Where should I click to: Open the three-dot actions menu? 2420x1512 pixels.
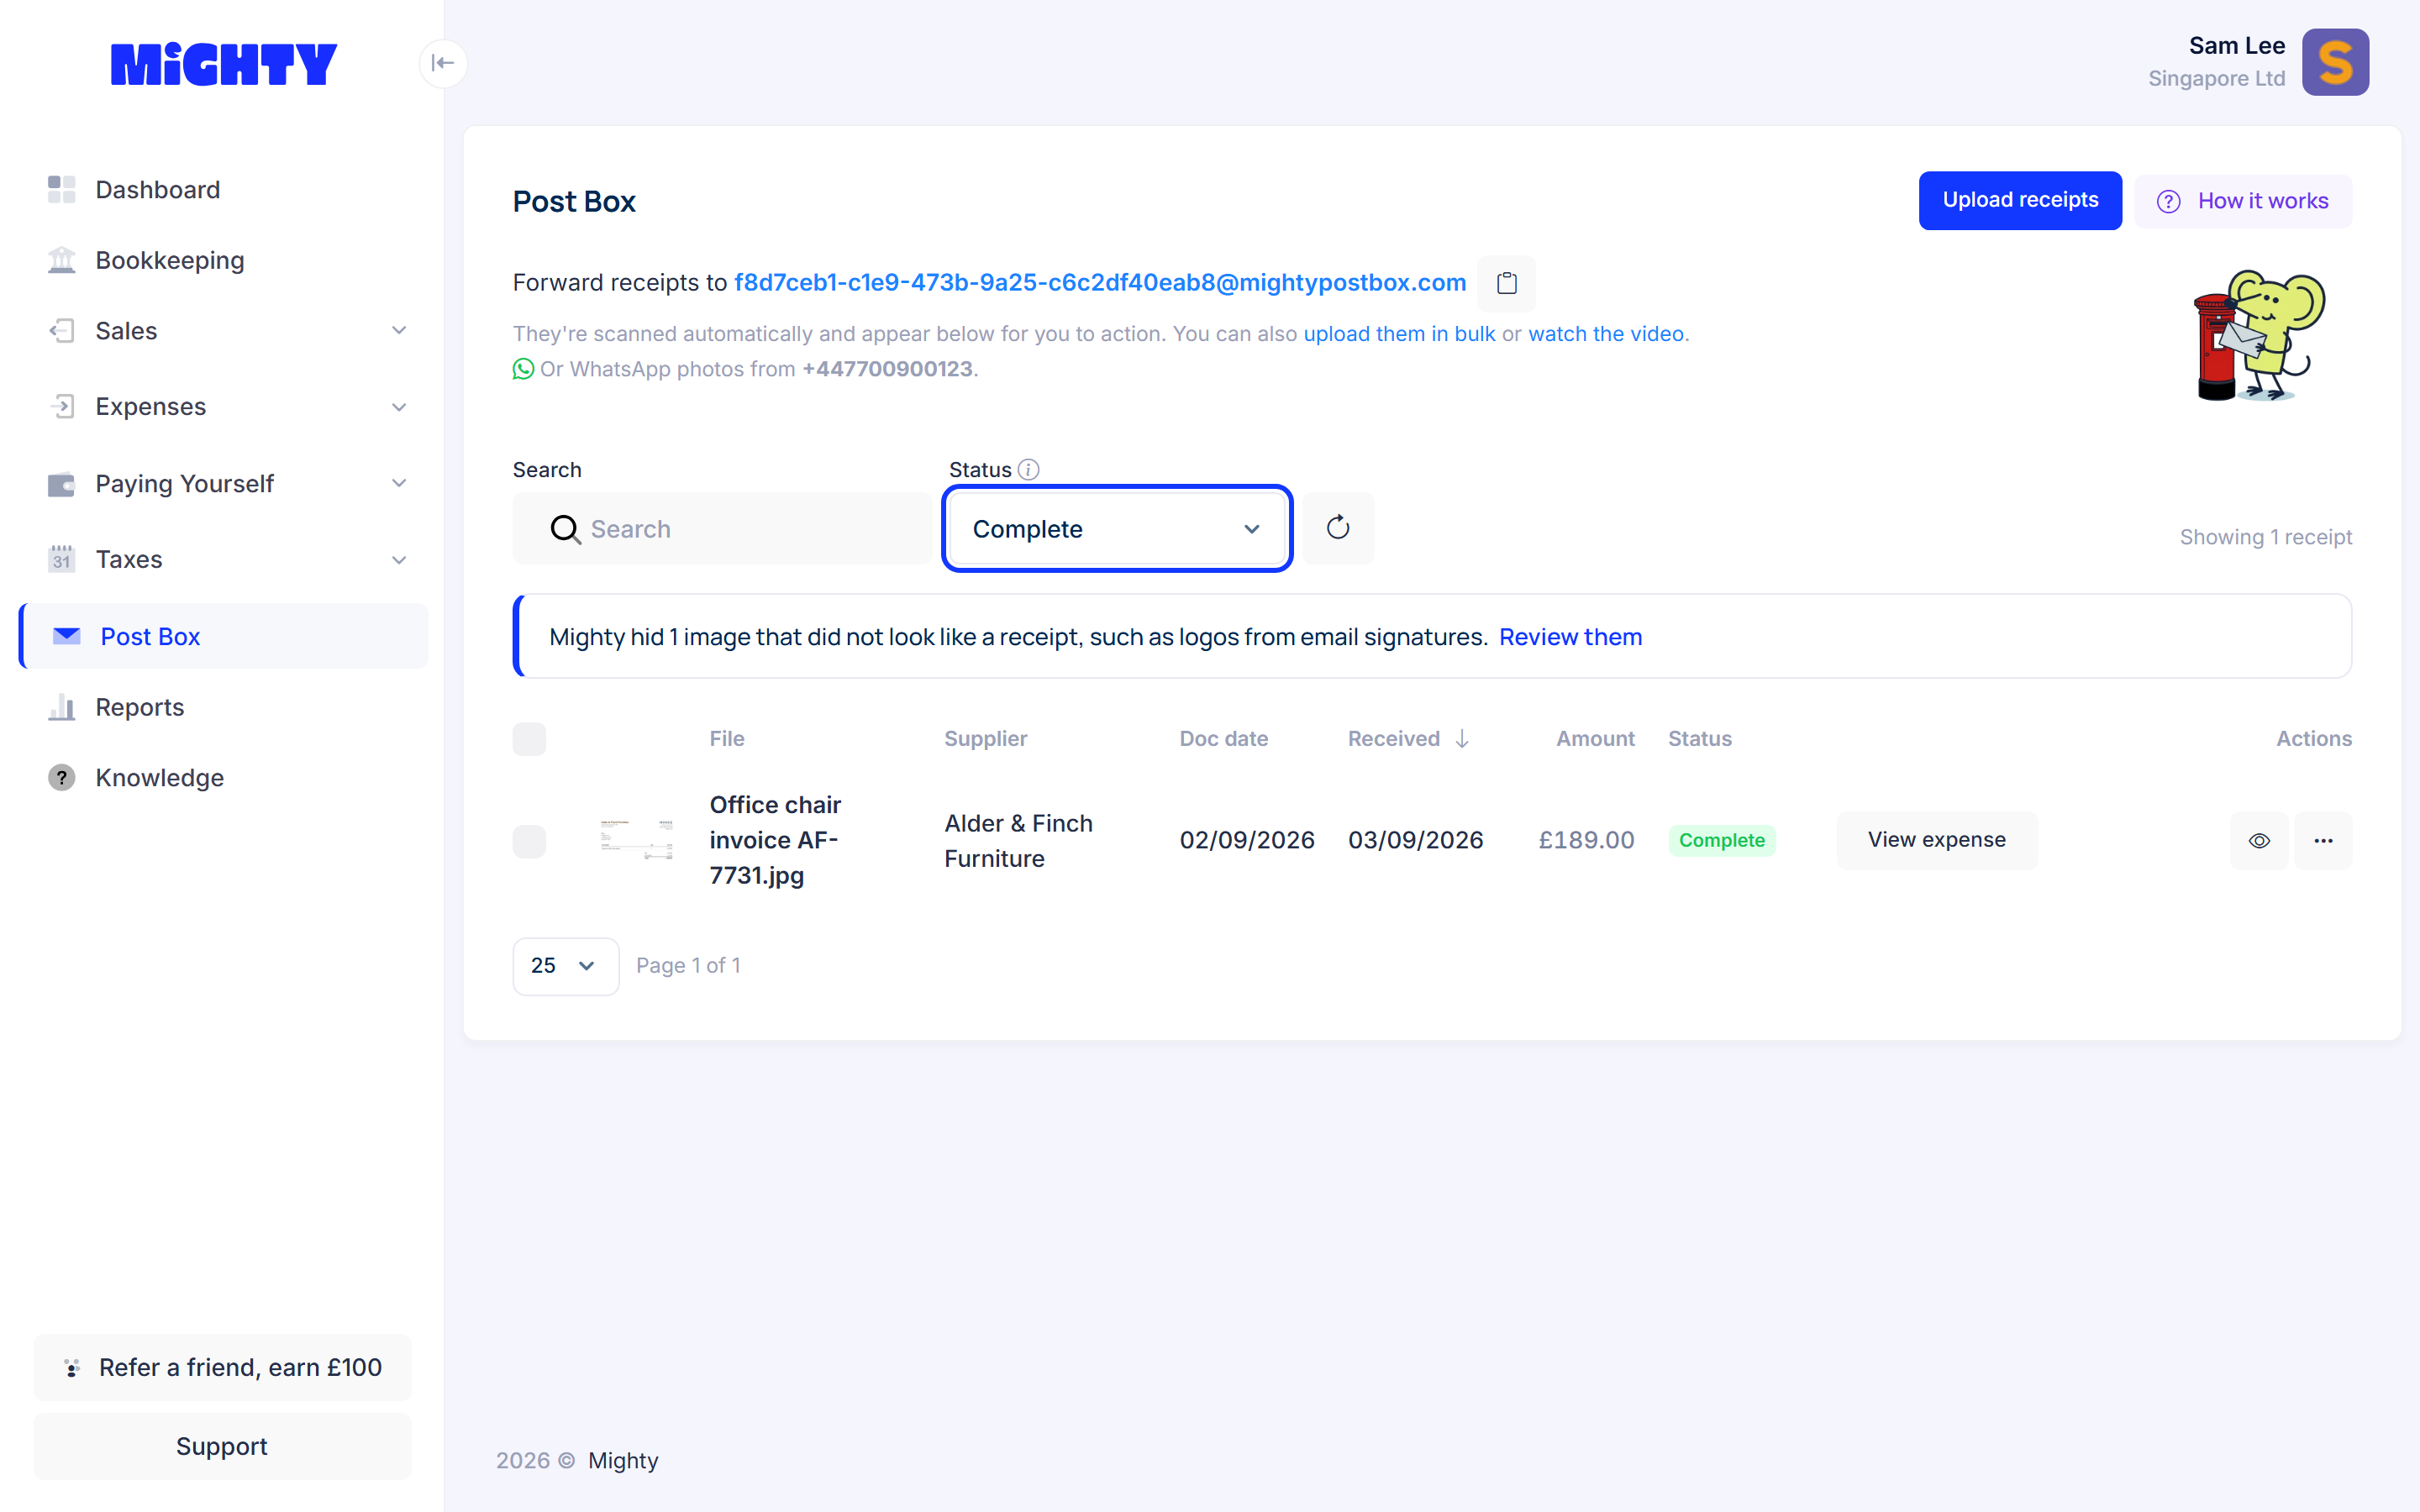[x=2323, y=841]
